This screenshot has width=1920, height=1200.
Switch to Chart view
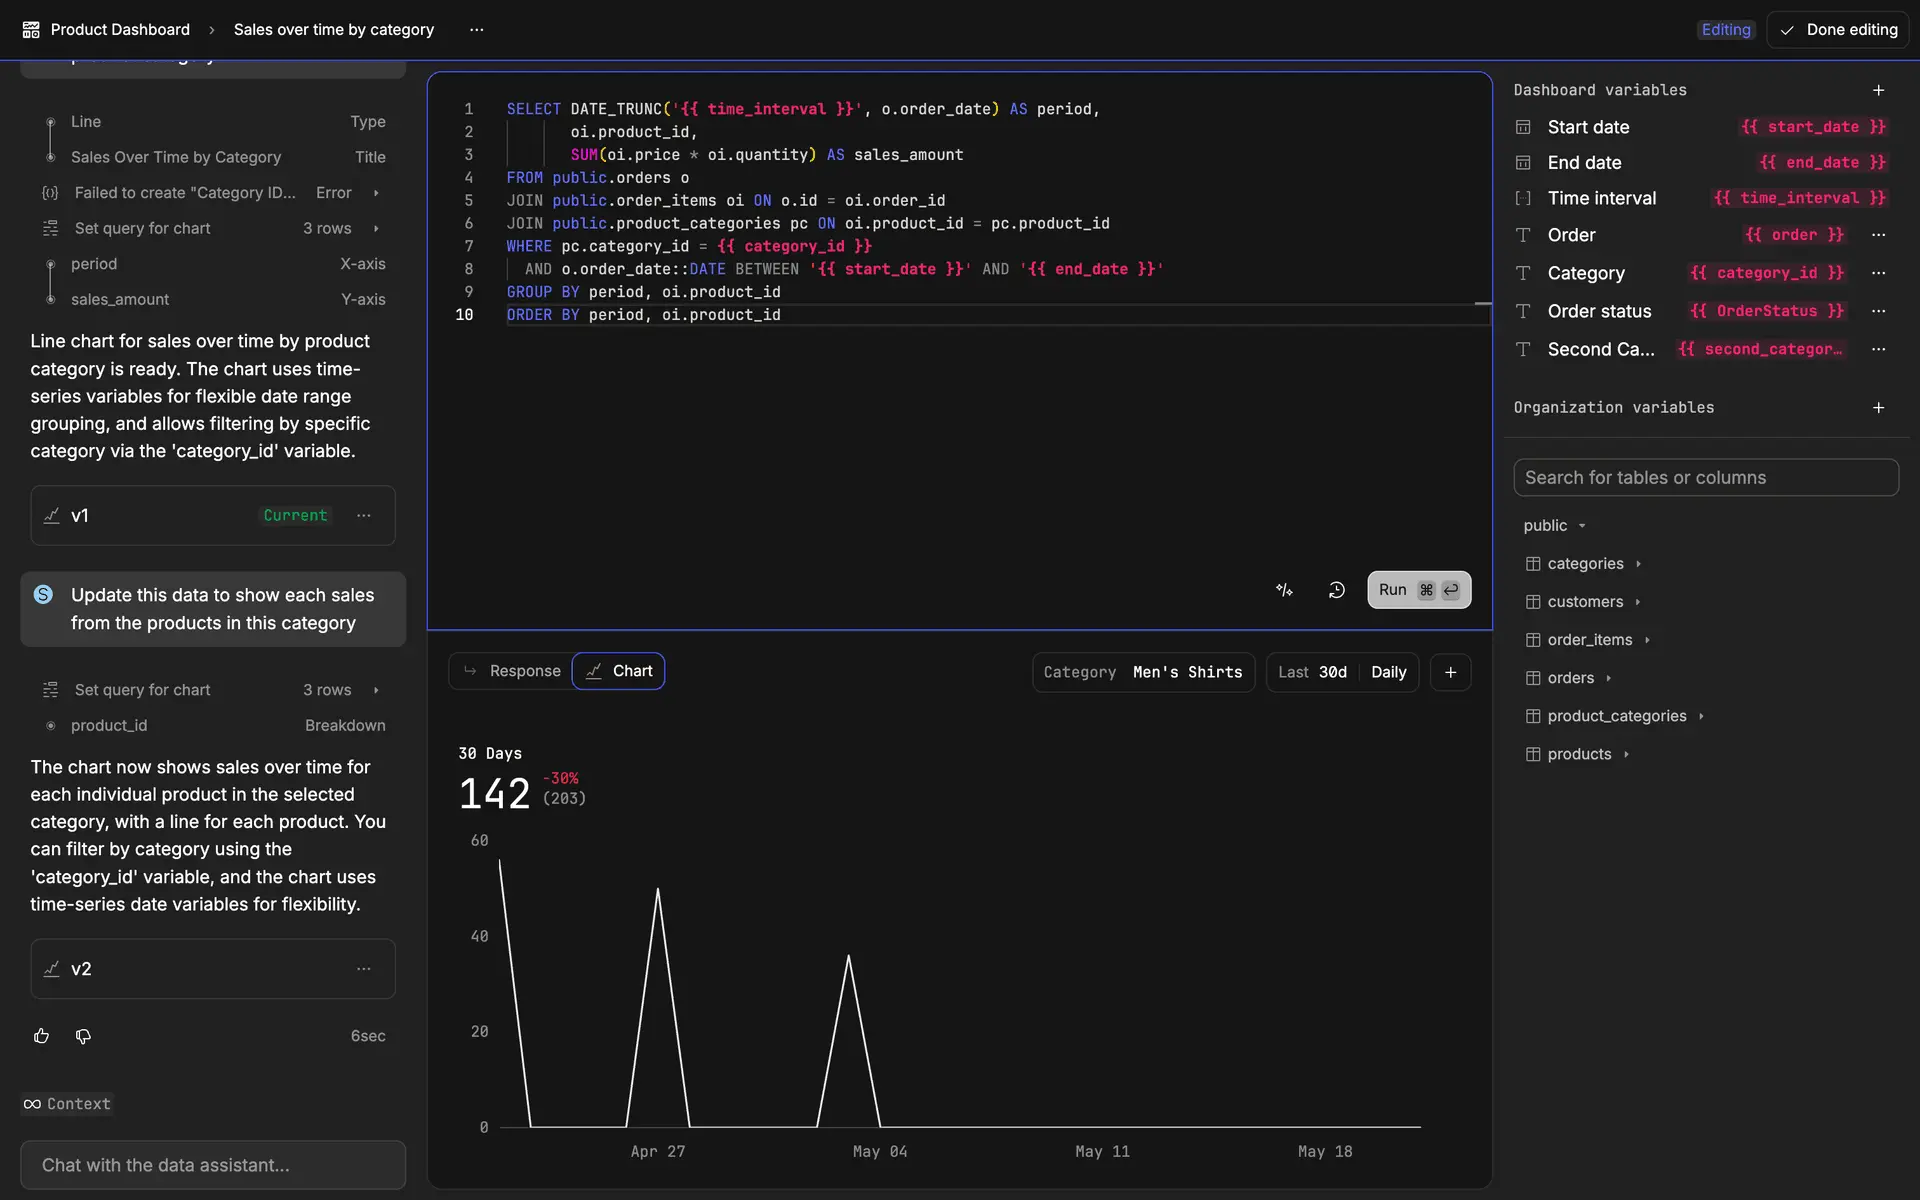click(619, 671)
